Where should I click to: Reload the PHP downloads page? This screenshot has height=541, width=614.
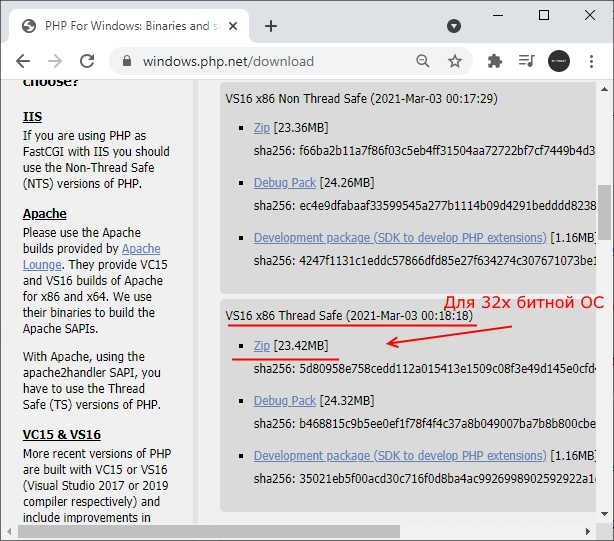pyautogui.click(x=87, y=61)
